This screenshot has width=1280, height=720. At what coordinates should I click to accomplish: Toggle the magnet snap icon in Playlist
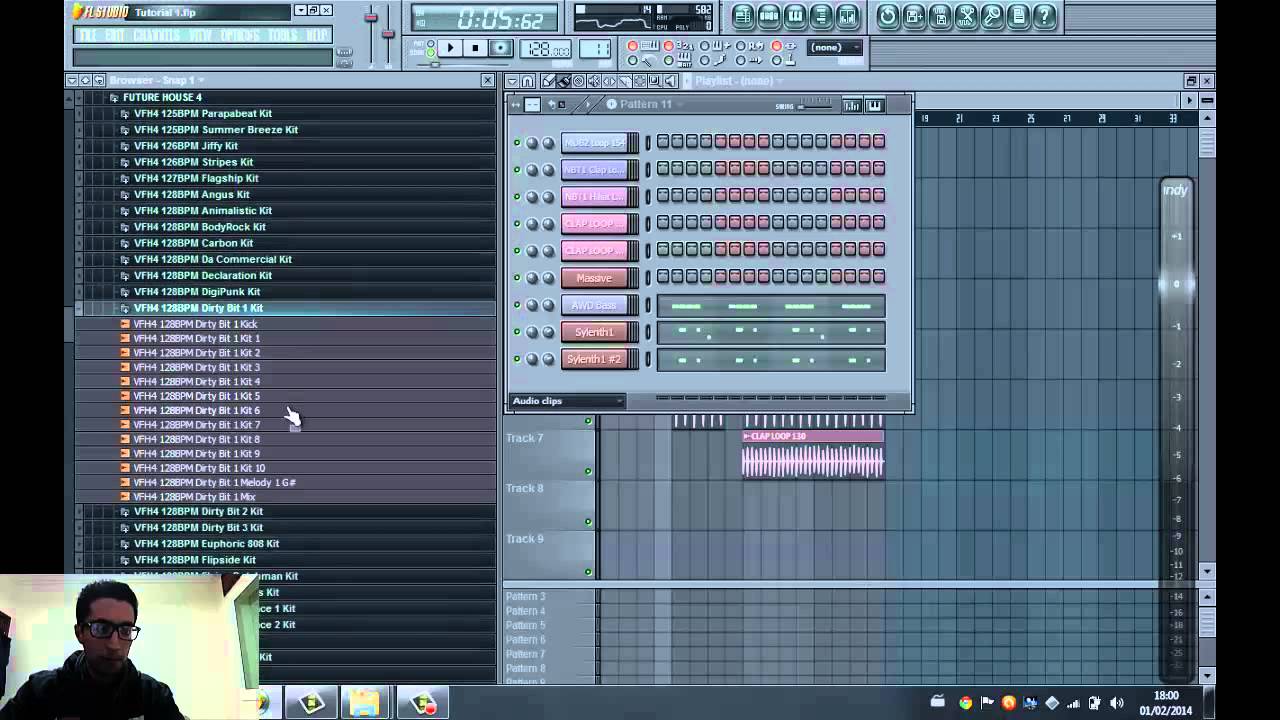pos(529,81)
